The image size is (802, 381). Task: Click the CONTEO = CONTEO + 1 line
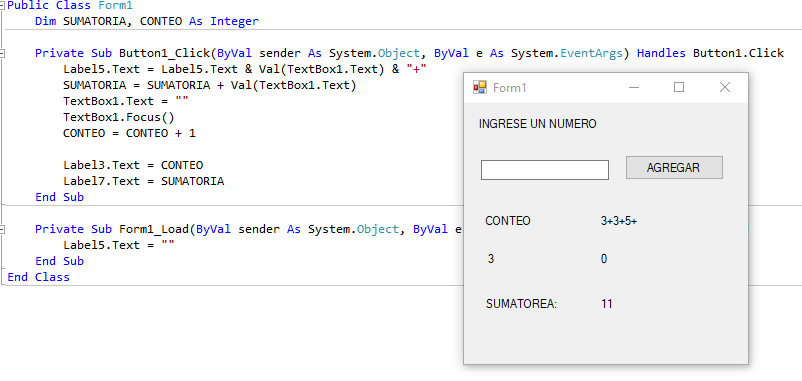click(129, 133)
